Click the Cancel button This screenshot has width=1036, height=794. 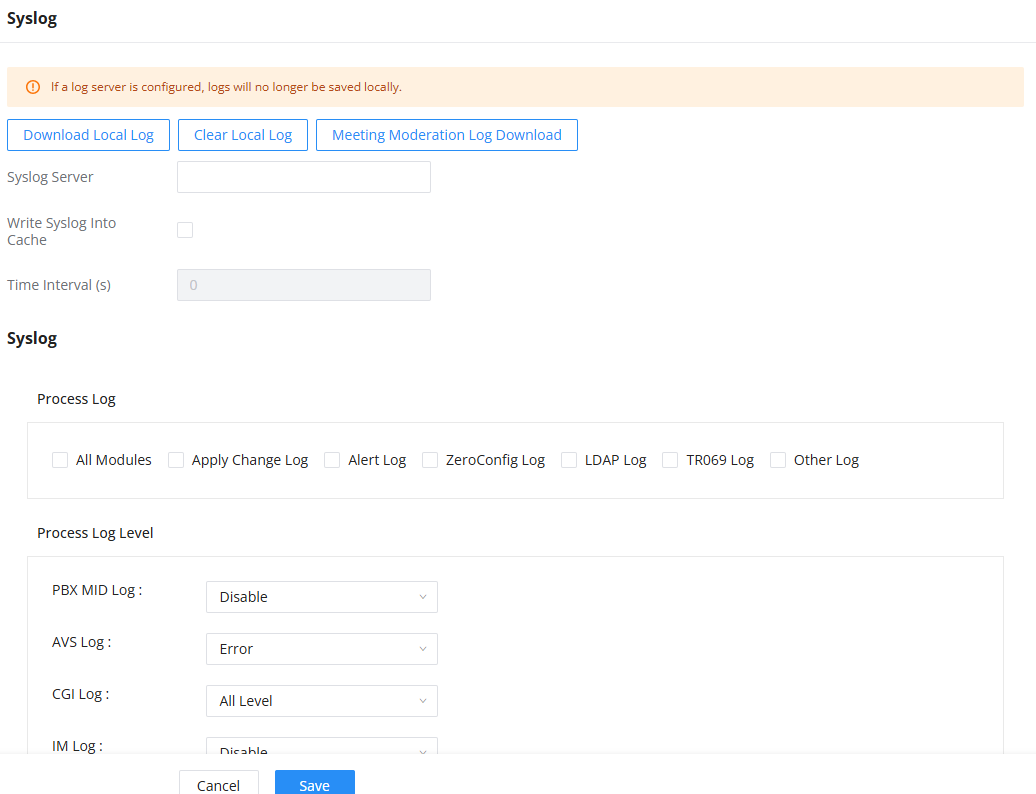click(x=219, y=783)
